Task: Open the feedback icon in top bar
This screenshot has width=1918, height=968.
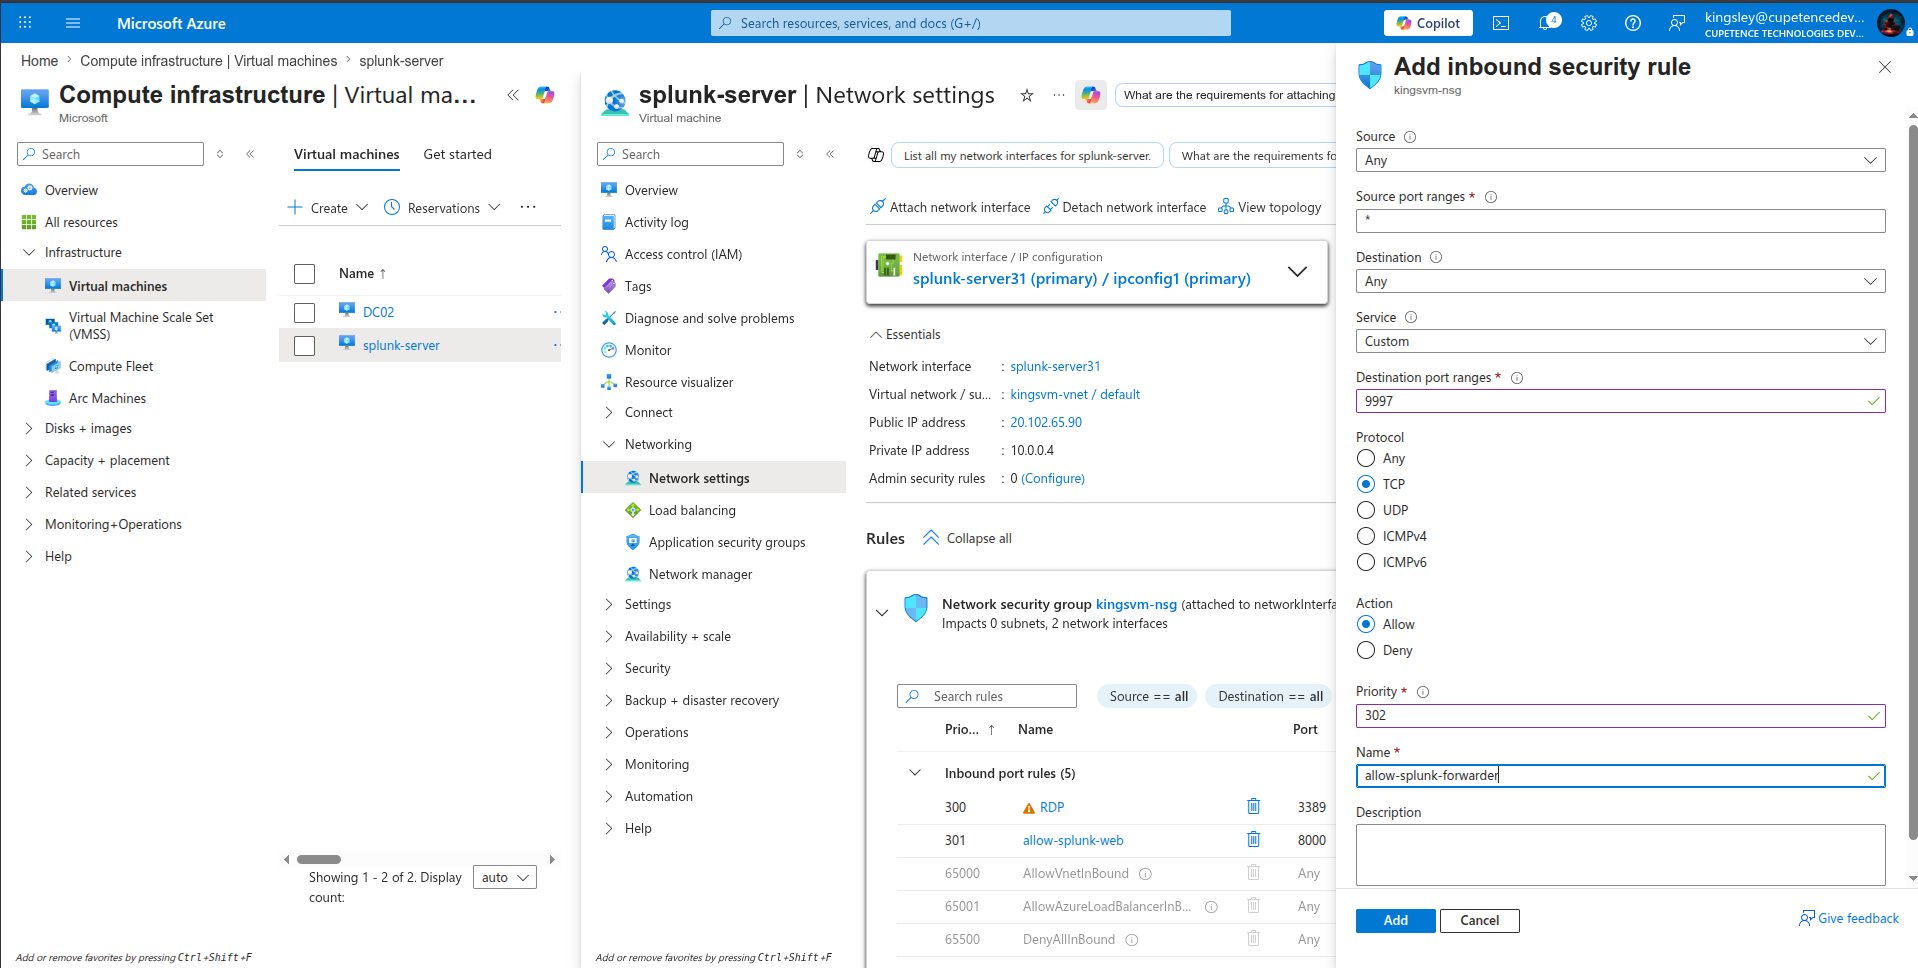Action: pos(1677,23)
